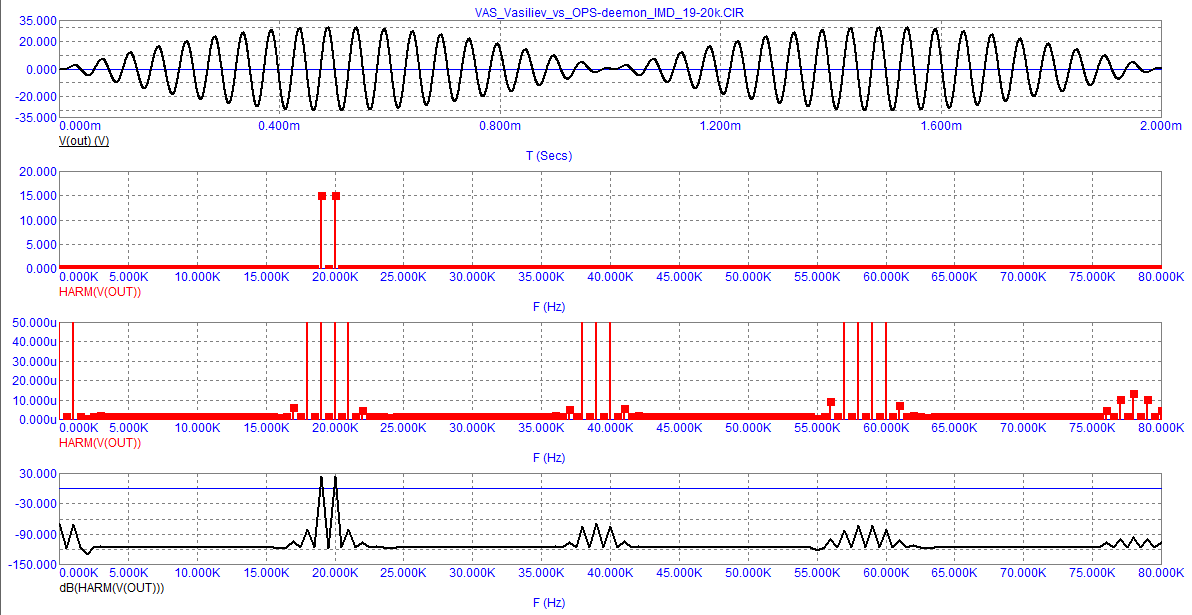Select the 22 kHz marker in micro-scale plot

pyautogui.click(x=363, y=411)
